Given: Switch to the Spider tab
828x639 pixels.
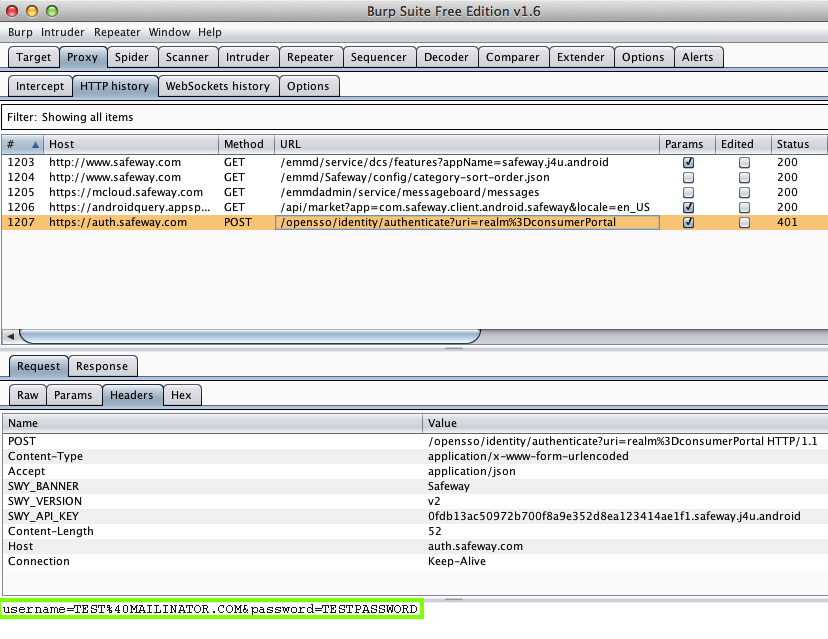Looking at the screenshot, I should 131,57.
